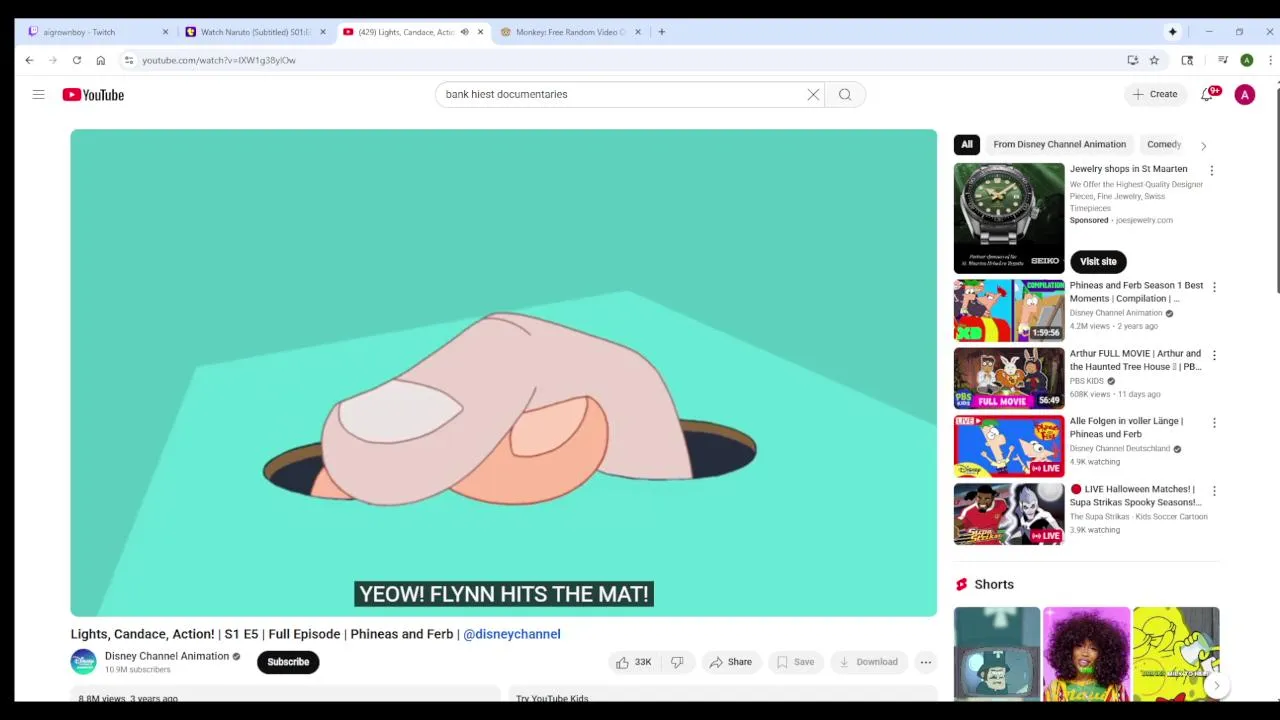The height and width of the screenshot is (720, 1280).
Task: Open Phineas and Ferb Season 1 Best Moments title
Action: tap(1136, 292)
